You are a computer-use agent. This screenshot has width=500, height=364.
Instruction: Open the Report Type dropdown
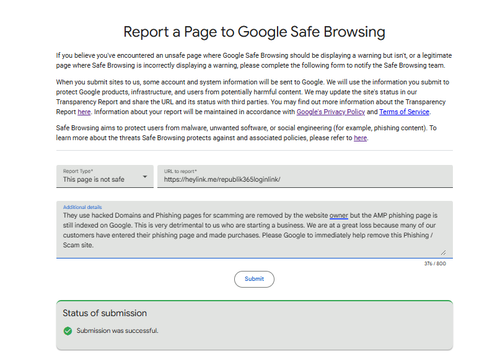pyautogui.click(x=105, y=176)
